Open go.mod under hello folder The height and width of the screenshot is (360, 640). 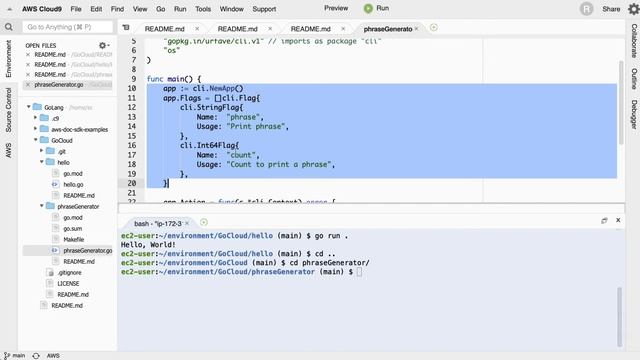[73, 173]
